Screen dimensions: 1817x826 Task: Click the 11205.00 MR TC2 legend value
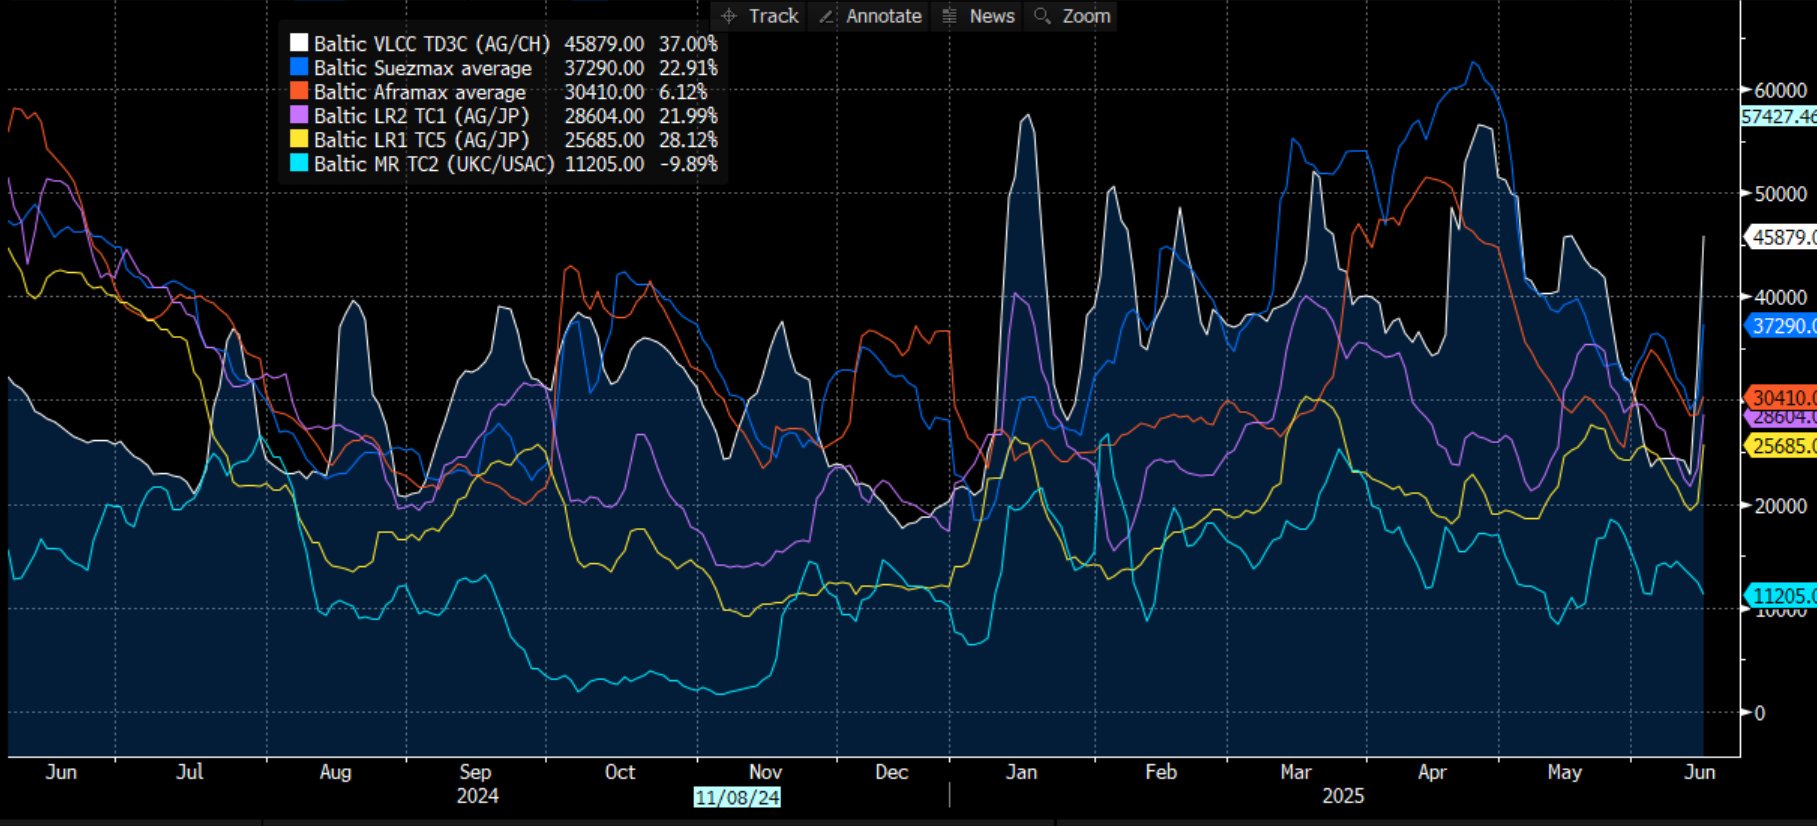[604, 164]
